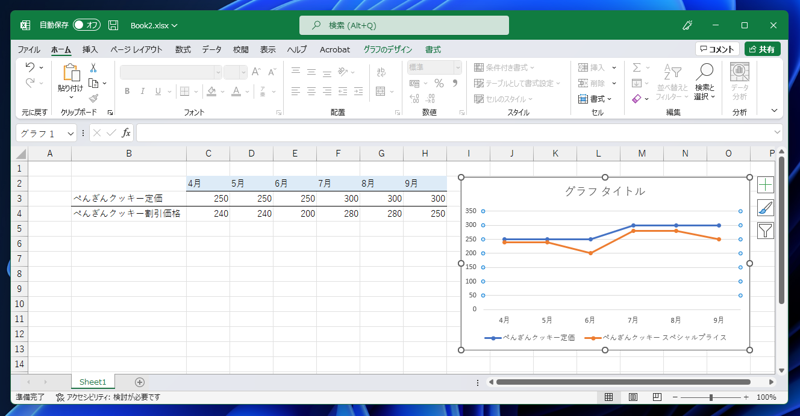This screenshot has width=800, height=416.
Task: Select the chart title text
Action: click(605, 191)
